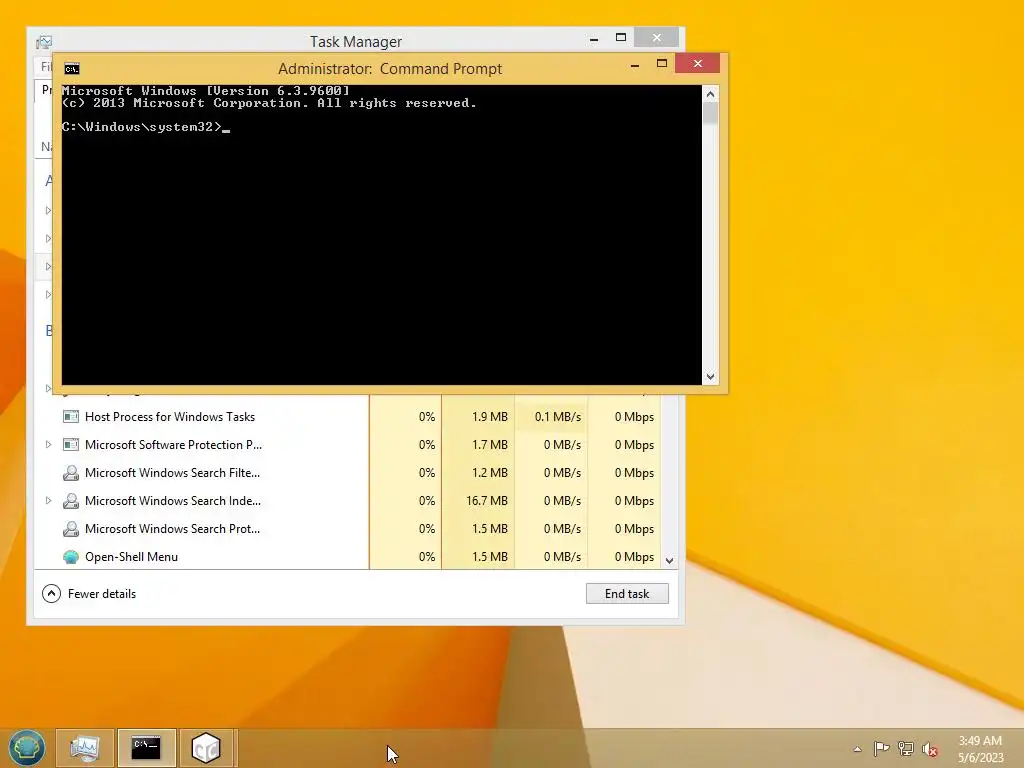Show hidden system tray icons
The width and height of the screenshot is (1024, 768).
(857, 749)
